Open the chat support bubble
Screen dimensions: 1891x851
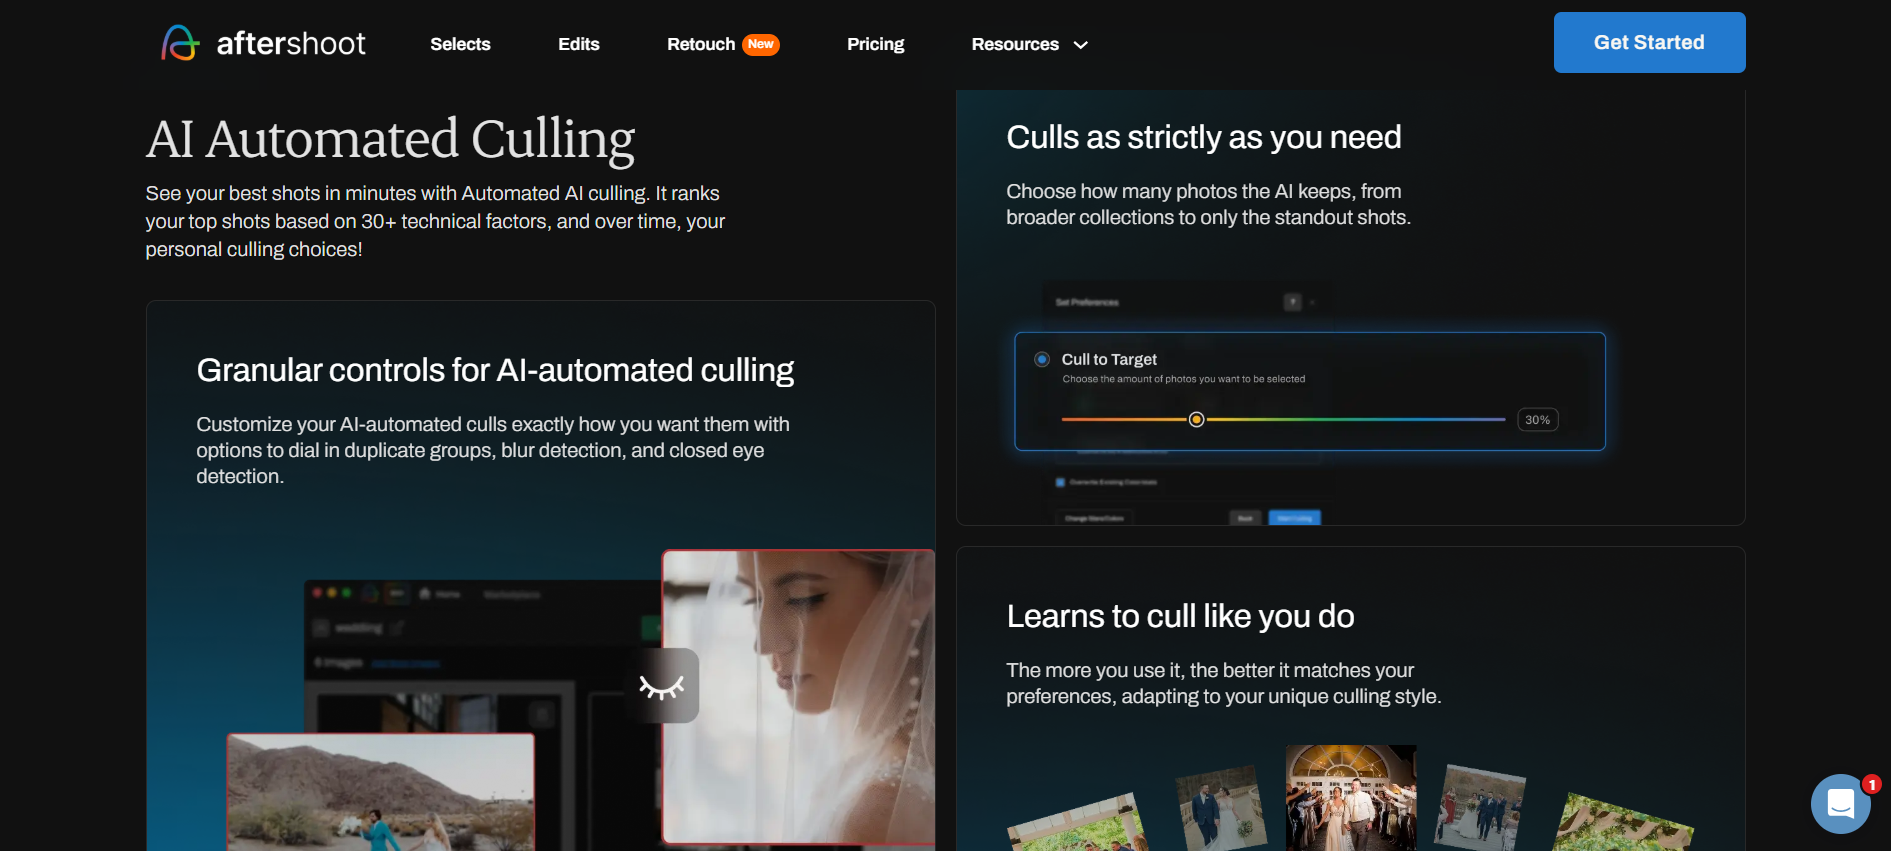pyautogui.click(x=1839, y=804)
